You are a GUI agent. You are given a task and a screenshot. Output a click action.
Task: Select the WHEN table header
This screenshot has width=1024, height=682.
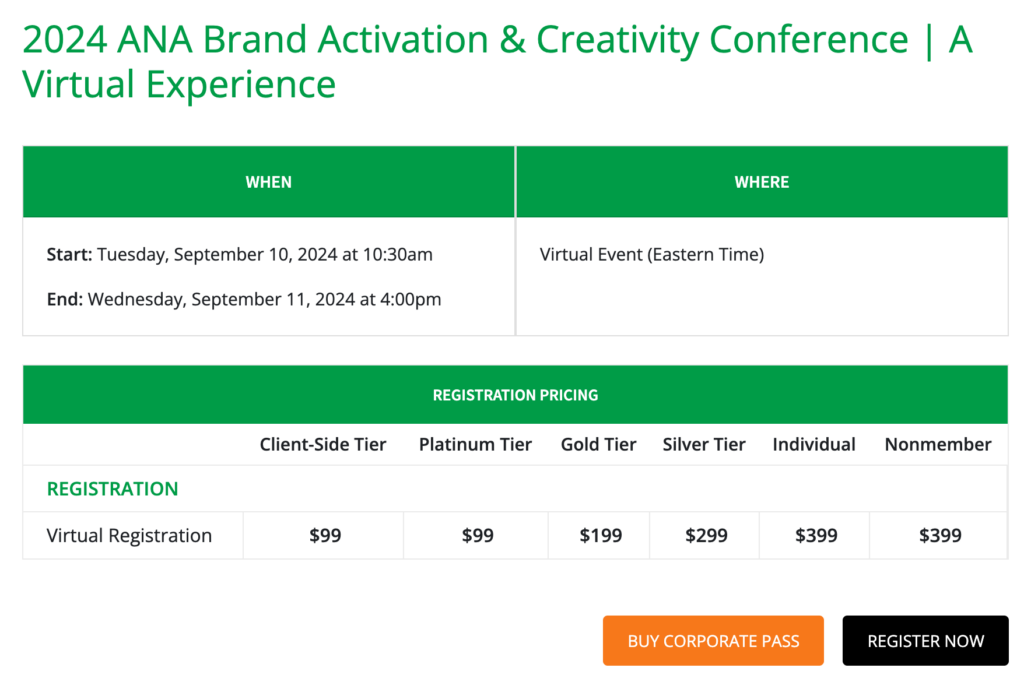tap(268, 182)
